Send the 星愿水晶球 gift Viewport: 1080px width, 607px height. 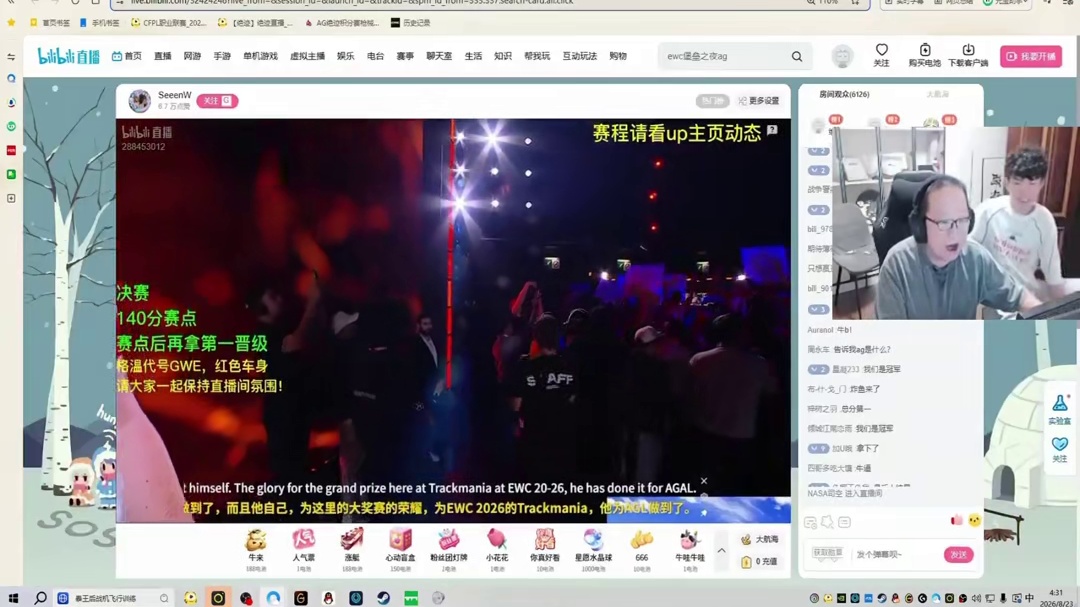(593, 550)
